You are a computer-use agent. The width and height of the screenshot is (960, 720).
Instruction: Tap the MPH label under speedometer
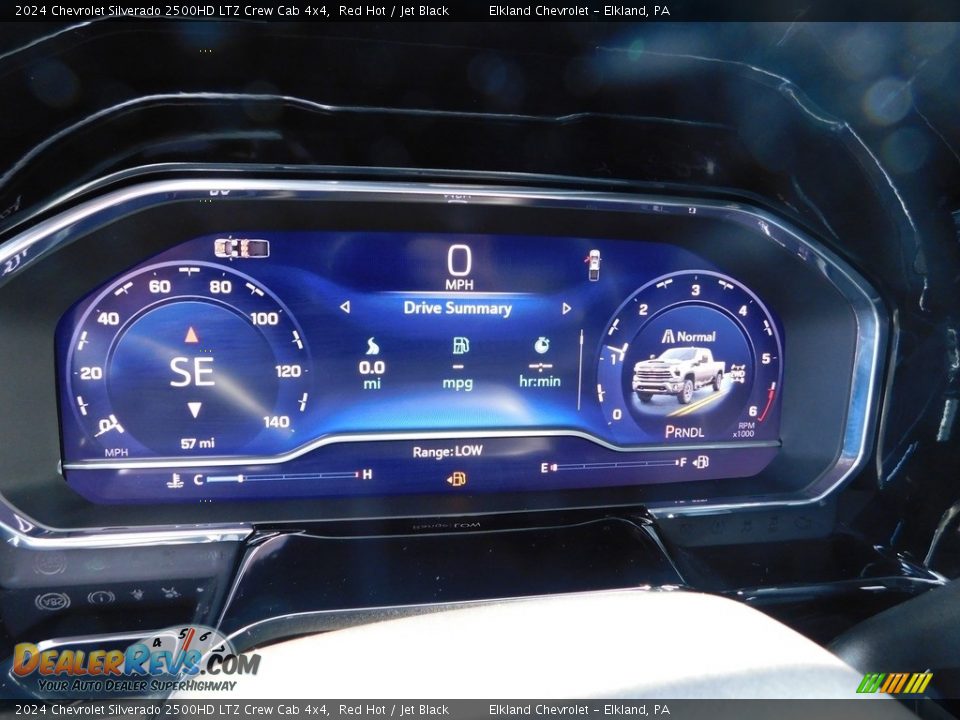pos(116,452)
